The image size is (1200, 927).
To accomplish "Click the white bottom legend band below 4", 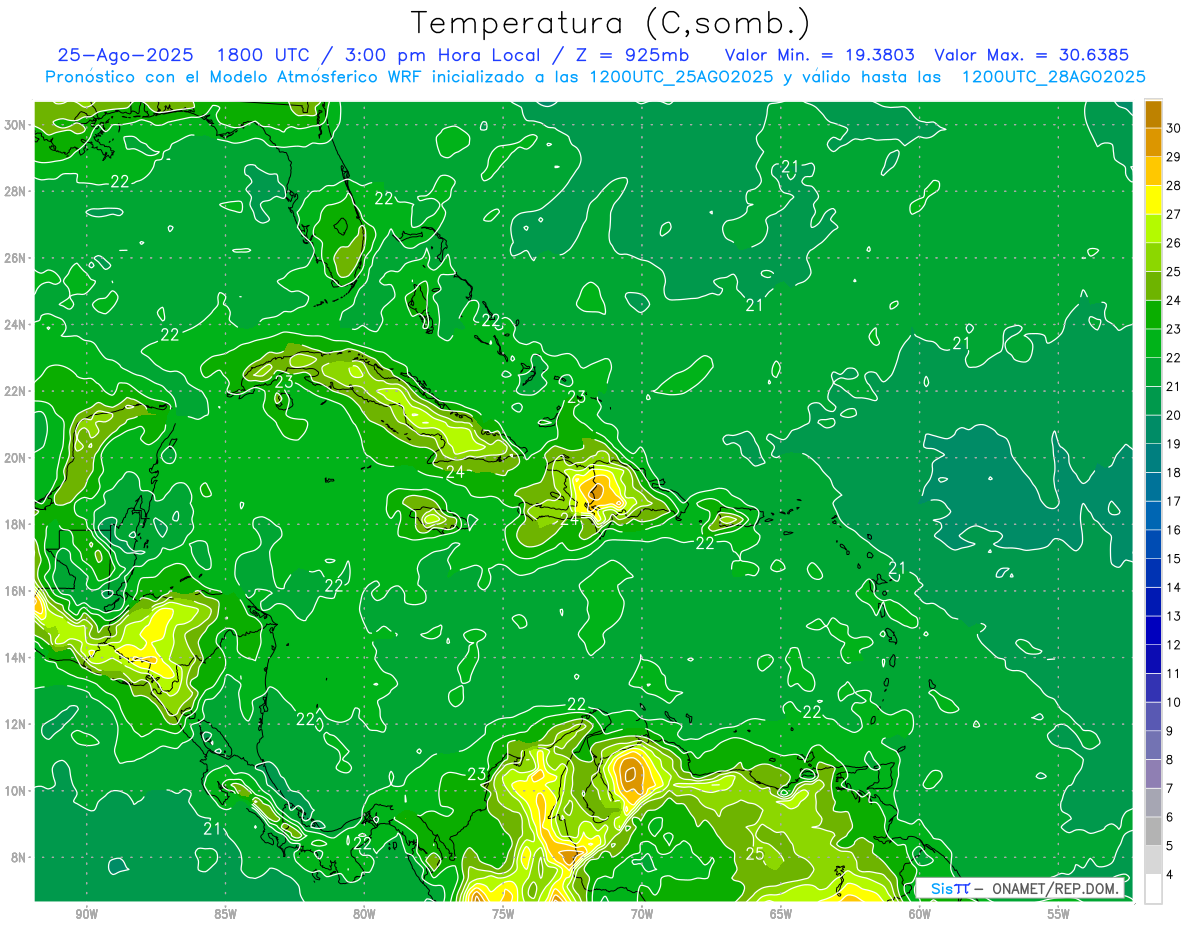I will (1153, 889).
